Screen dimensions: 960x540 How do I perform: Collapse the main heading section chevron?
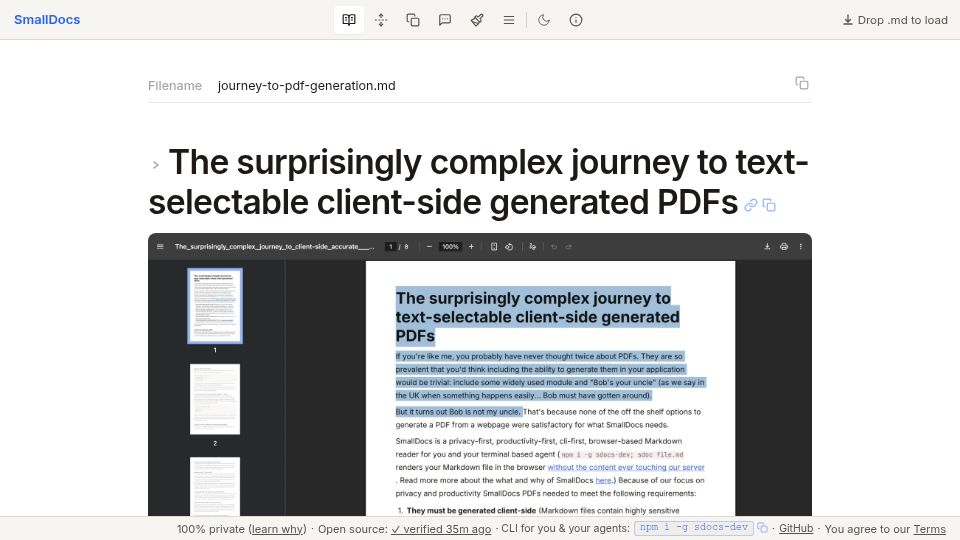[156, 165]
